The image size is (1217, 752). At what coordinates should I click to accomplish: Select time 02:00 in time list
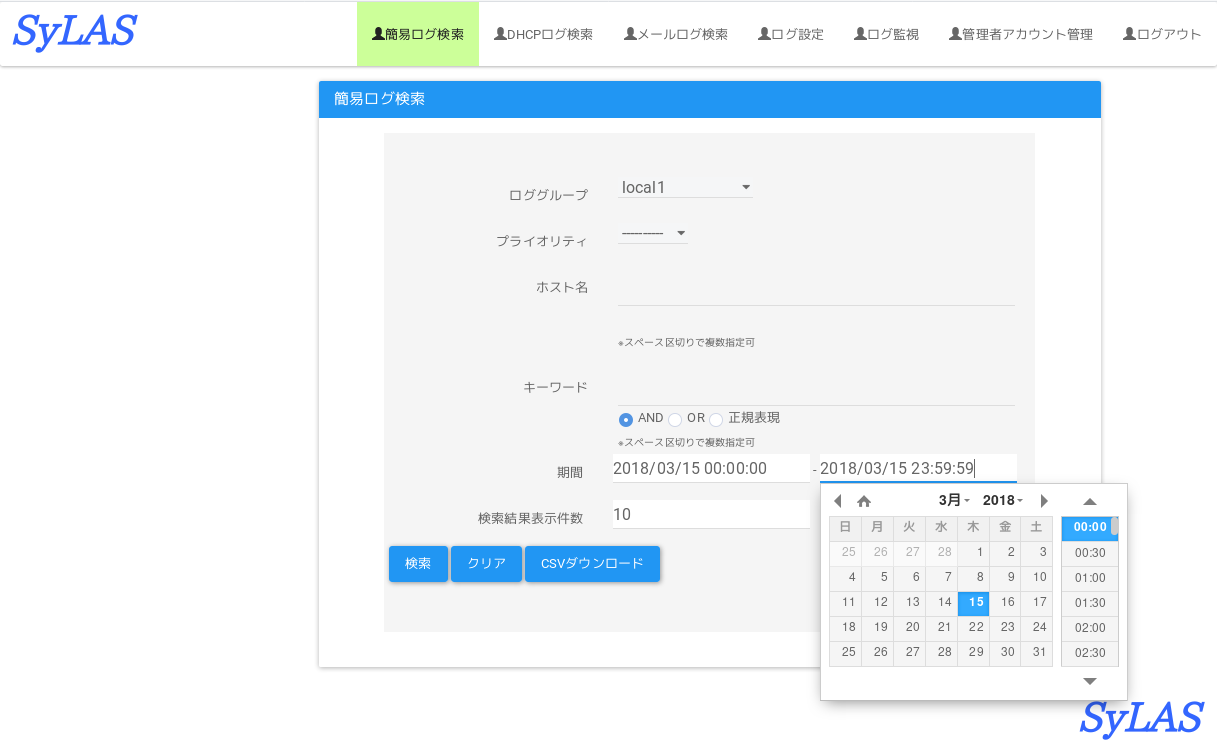(x=1089, y=628)
